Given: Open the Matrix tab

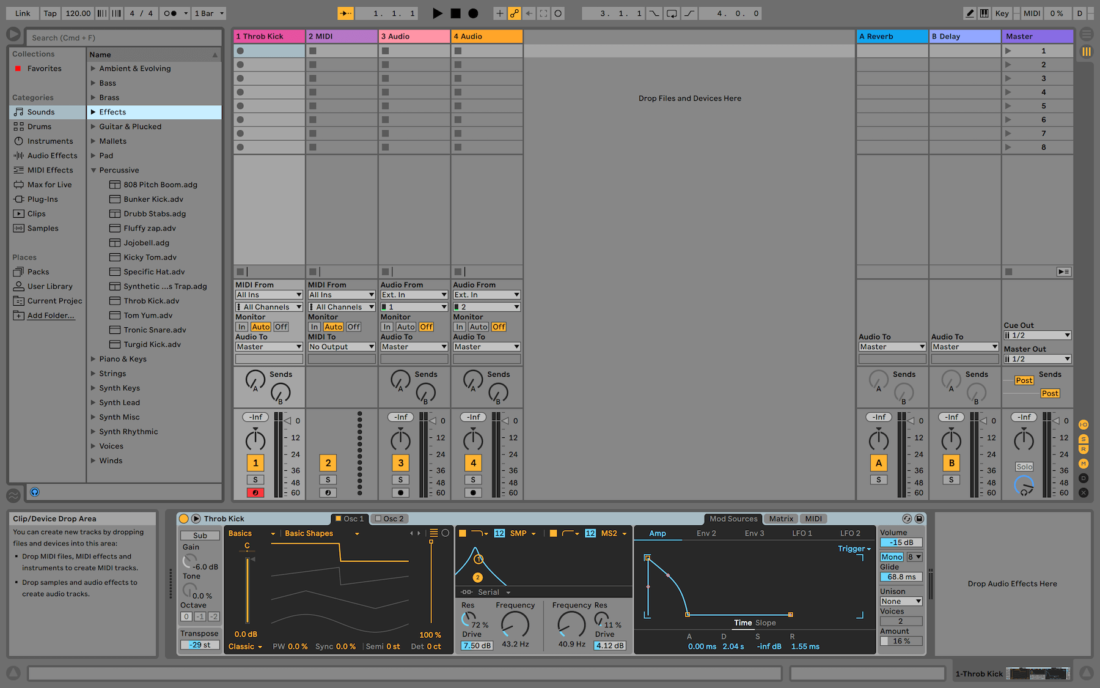Looking at the screenshot, I should pos(781,519).
